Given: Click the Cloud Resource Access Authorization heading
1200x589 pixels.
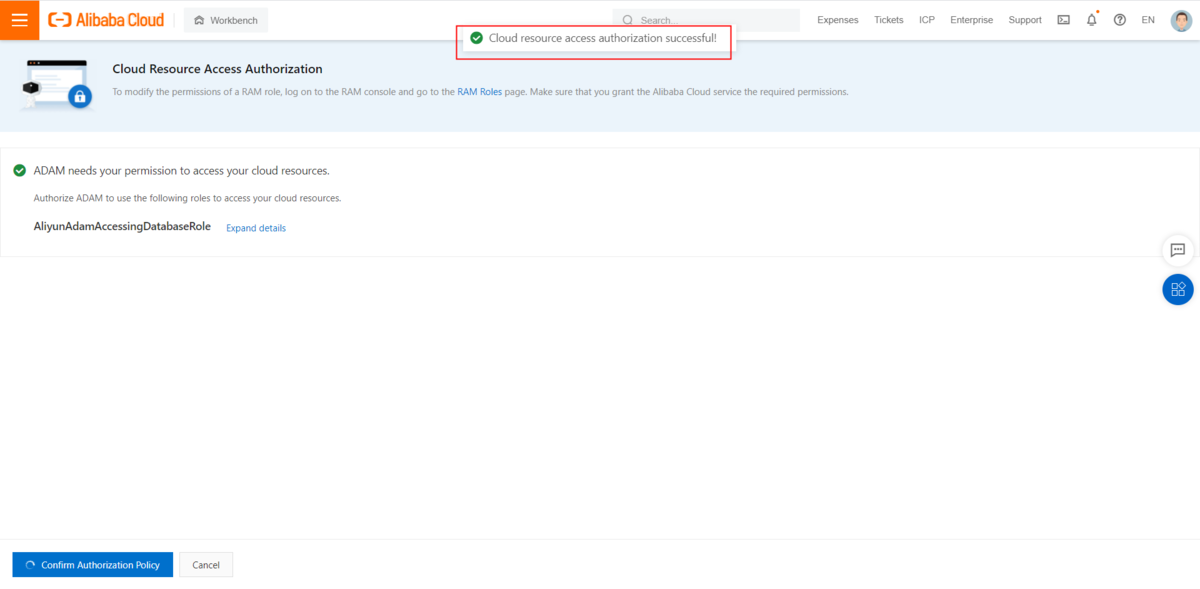Looking at the screenshot, I should point(217,69).
